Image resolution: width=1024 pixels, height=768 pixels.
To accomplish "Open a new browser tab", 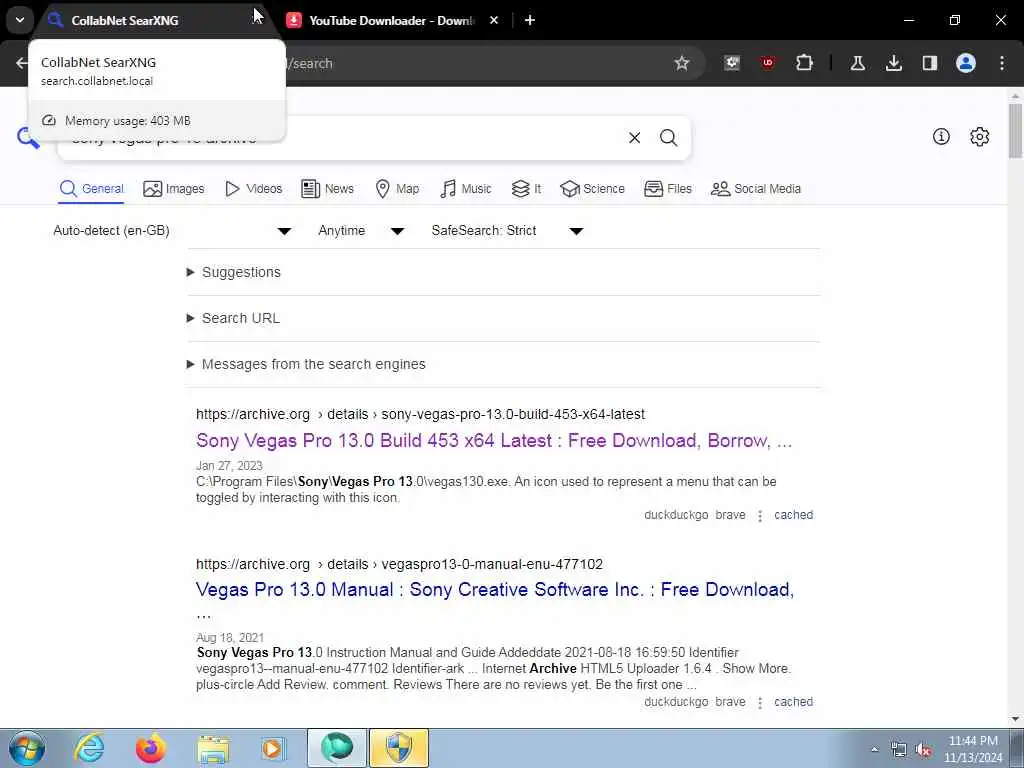I will click(x=530, y=20).
